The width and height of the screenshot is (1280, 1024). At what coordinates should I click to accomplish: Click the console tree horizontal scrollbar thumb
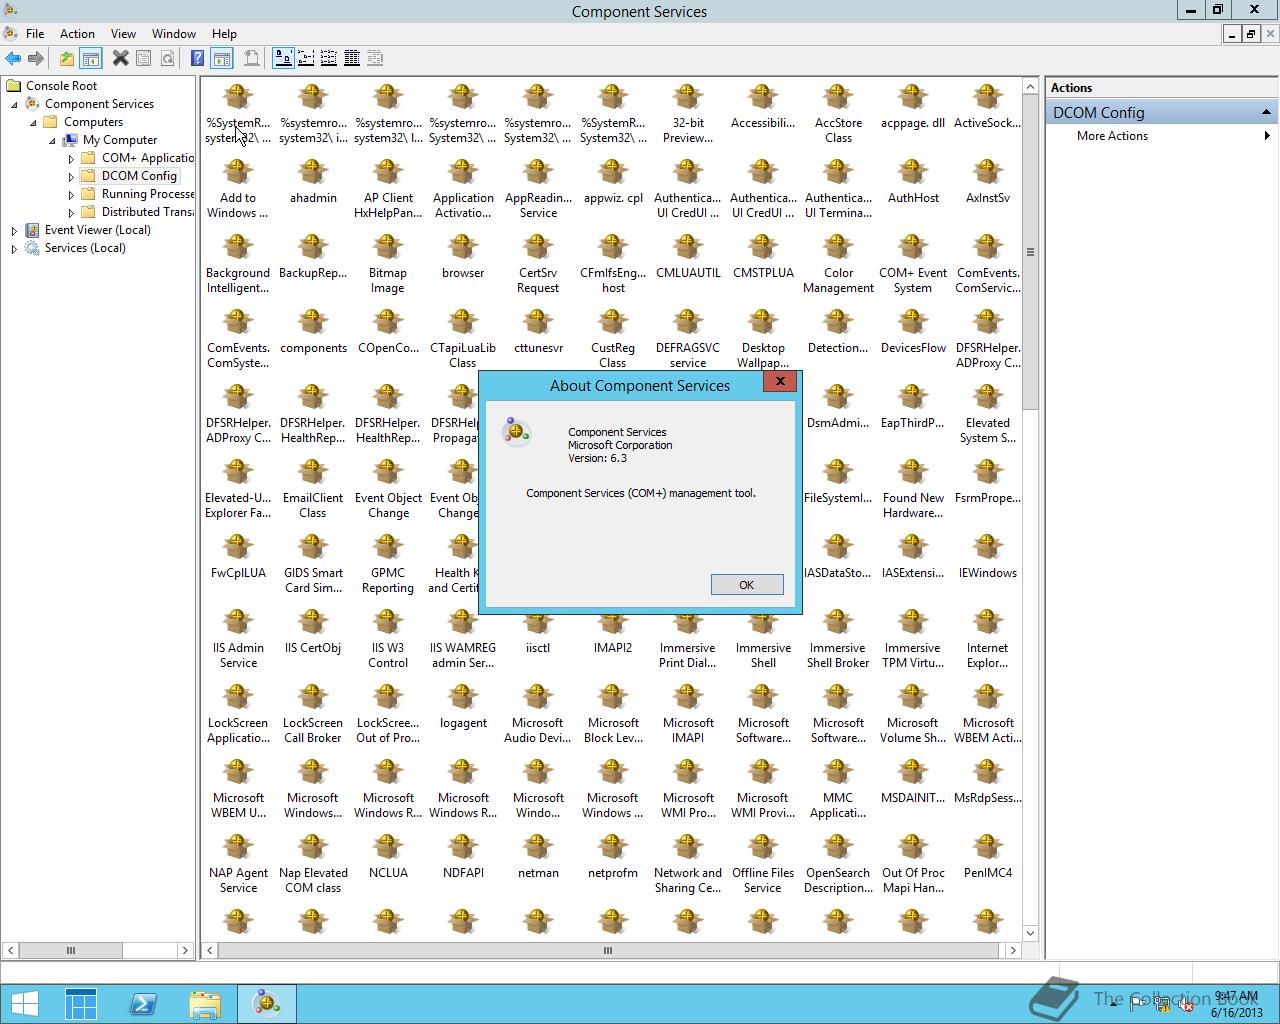pos(70,950)
